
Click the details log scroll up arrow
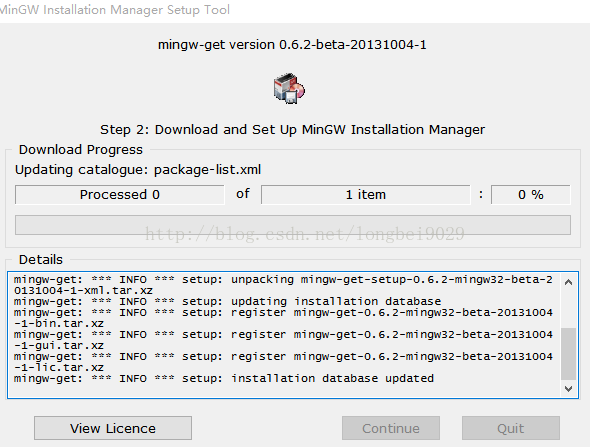pos(569,282)
